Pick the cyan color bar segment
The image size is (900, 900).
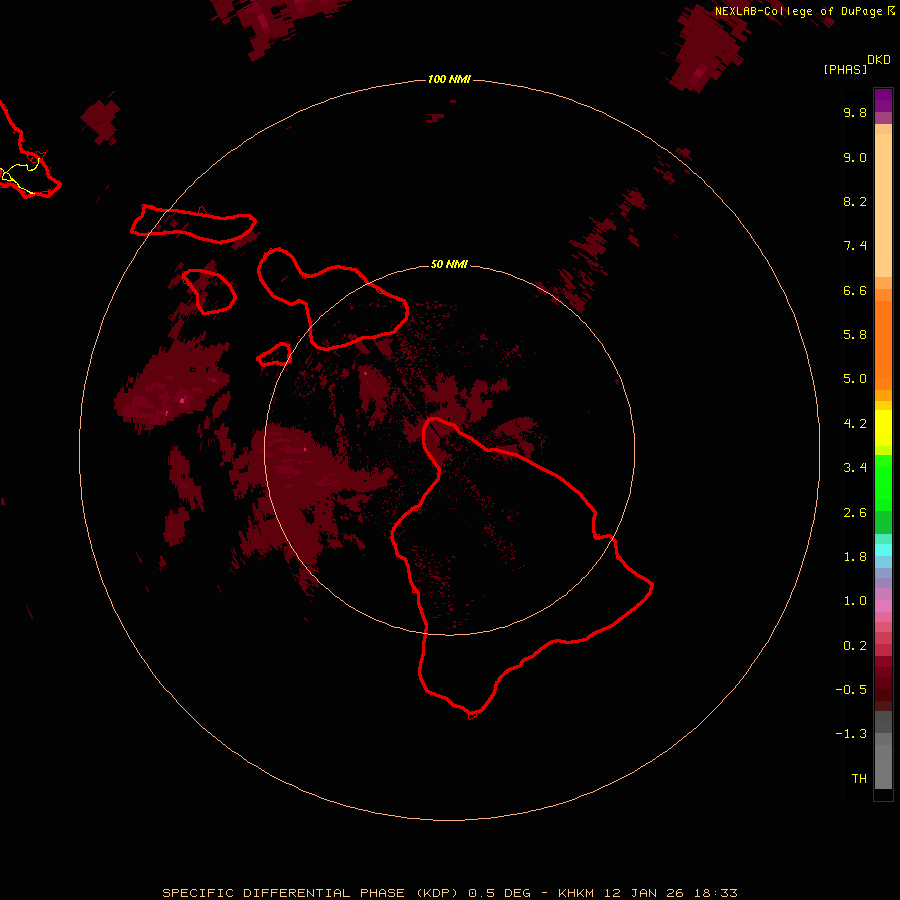click(883, 550)
